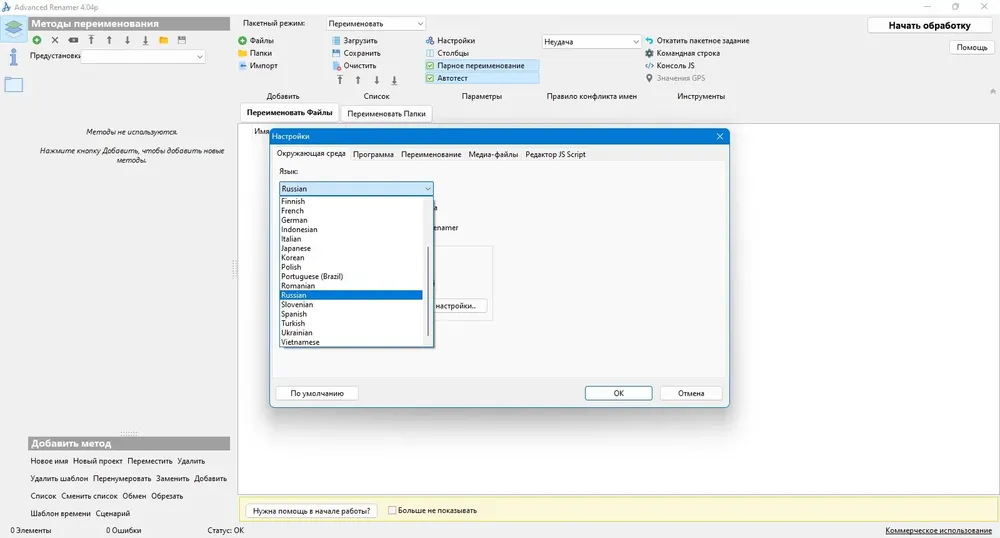The image size is (1000, 538).
Task: Open the blue info panel icon in sidebar
Action: point(13,57)
